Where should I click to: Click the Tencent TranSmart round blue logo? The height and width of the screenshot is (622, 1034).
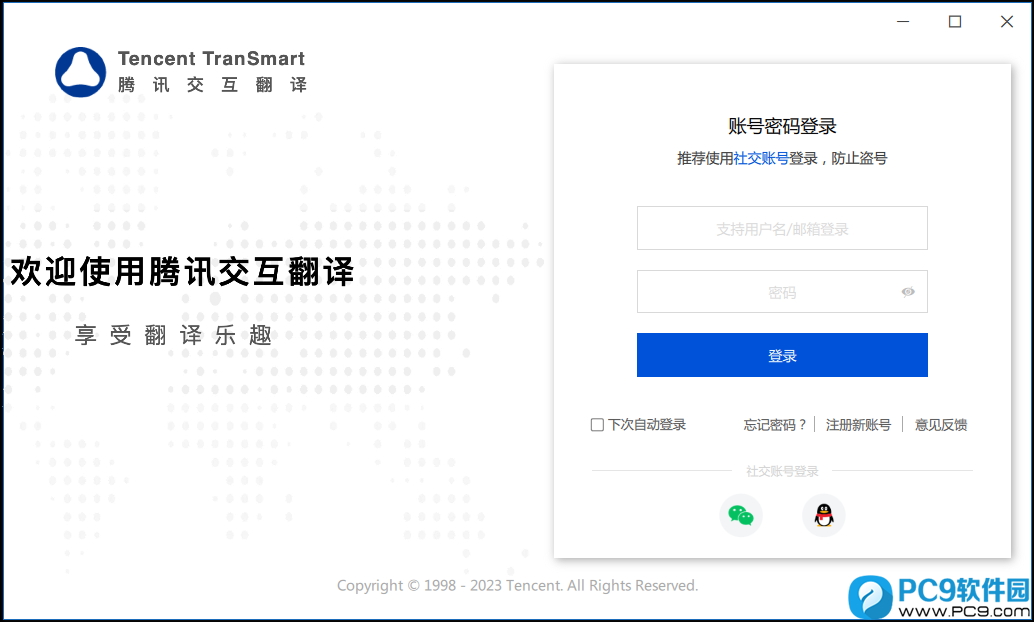tap(80, 72)
